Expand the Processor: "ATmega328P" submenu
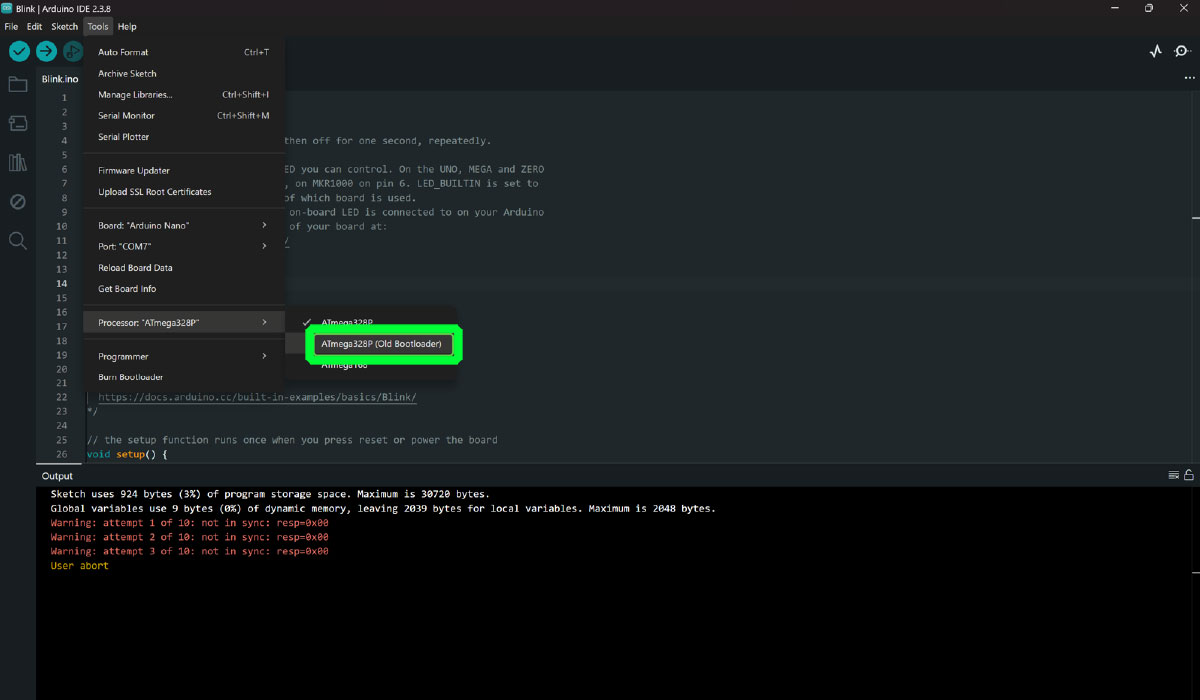Viewport: 1200px width, 700px height. click(x=184, y=322)
